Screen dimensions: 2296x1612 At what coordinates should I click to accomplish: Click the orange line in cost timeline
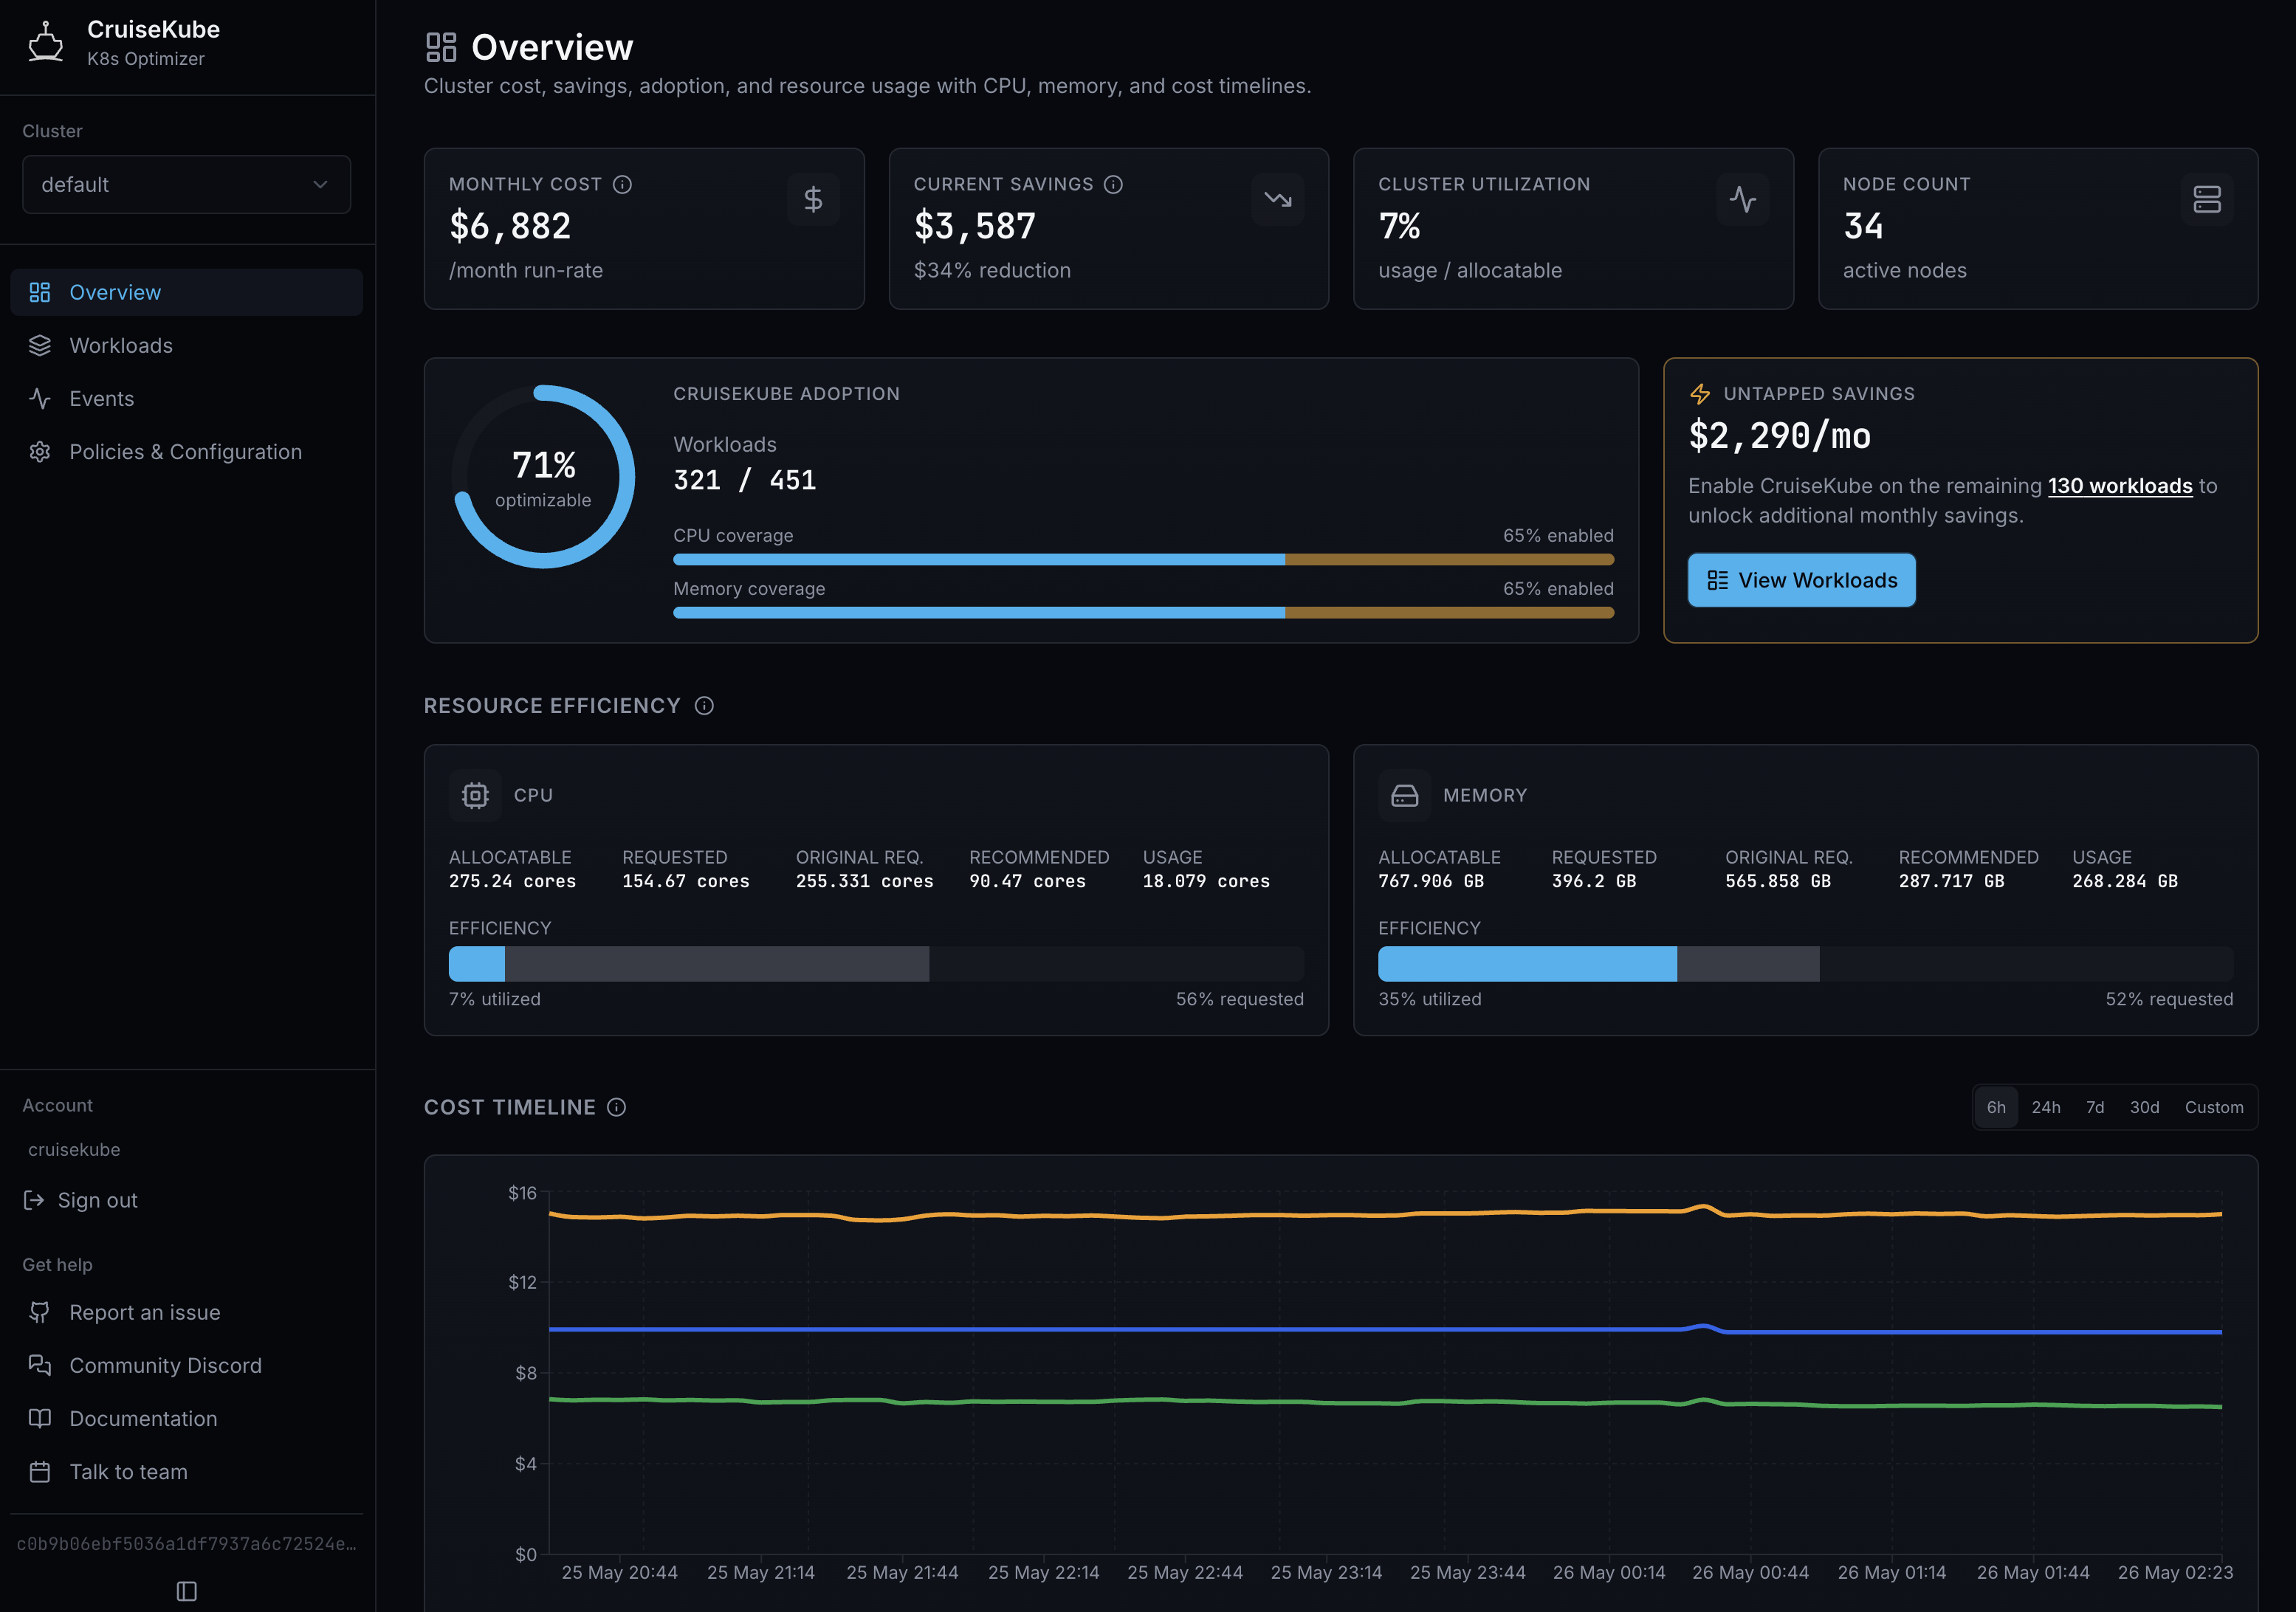tap(1385, 1214)
